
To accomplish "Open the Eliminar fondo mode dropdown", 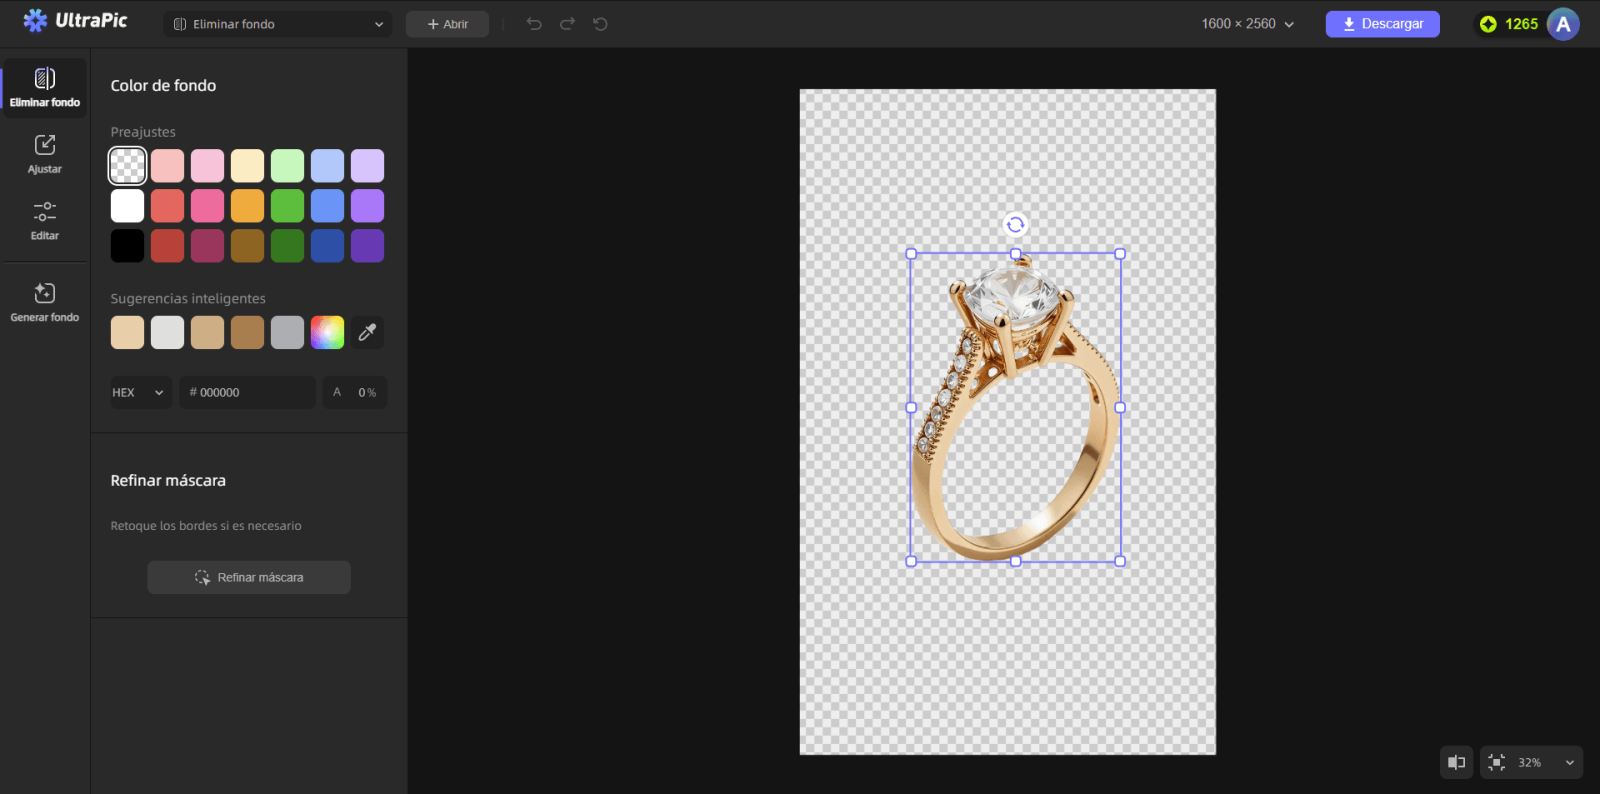I will (x=278, y=24).
